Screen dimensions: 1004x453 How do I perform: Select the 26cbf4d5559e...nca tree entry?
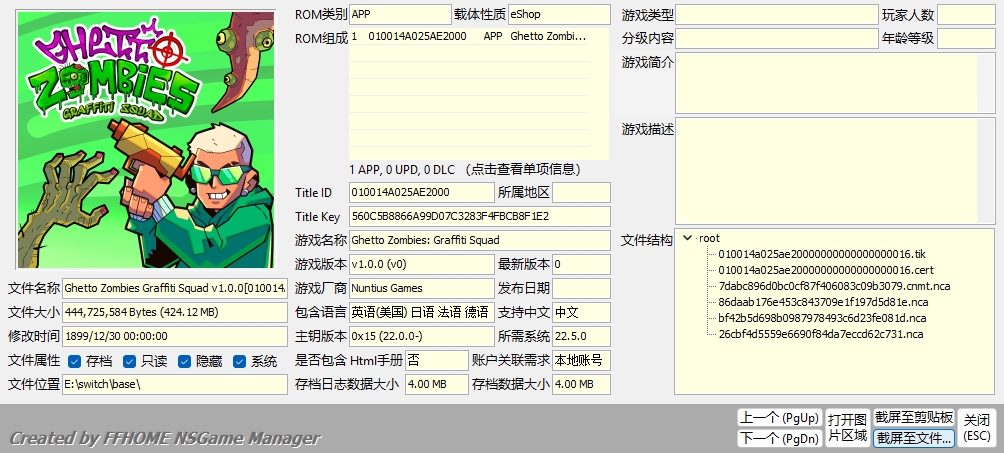[x=821, y=334]
